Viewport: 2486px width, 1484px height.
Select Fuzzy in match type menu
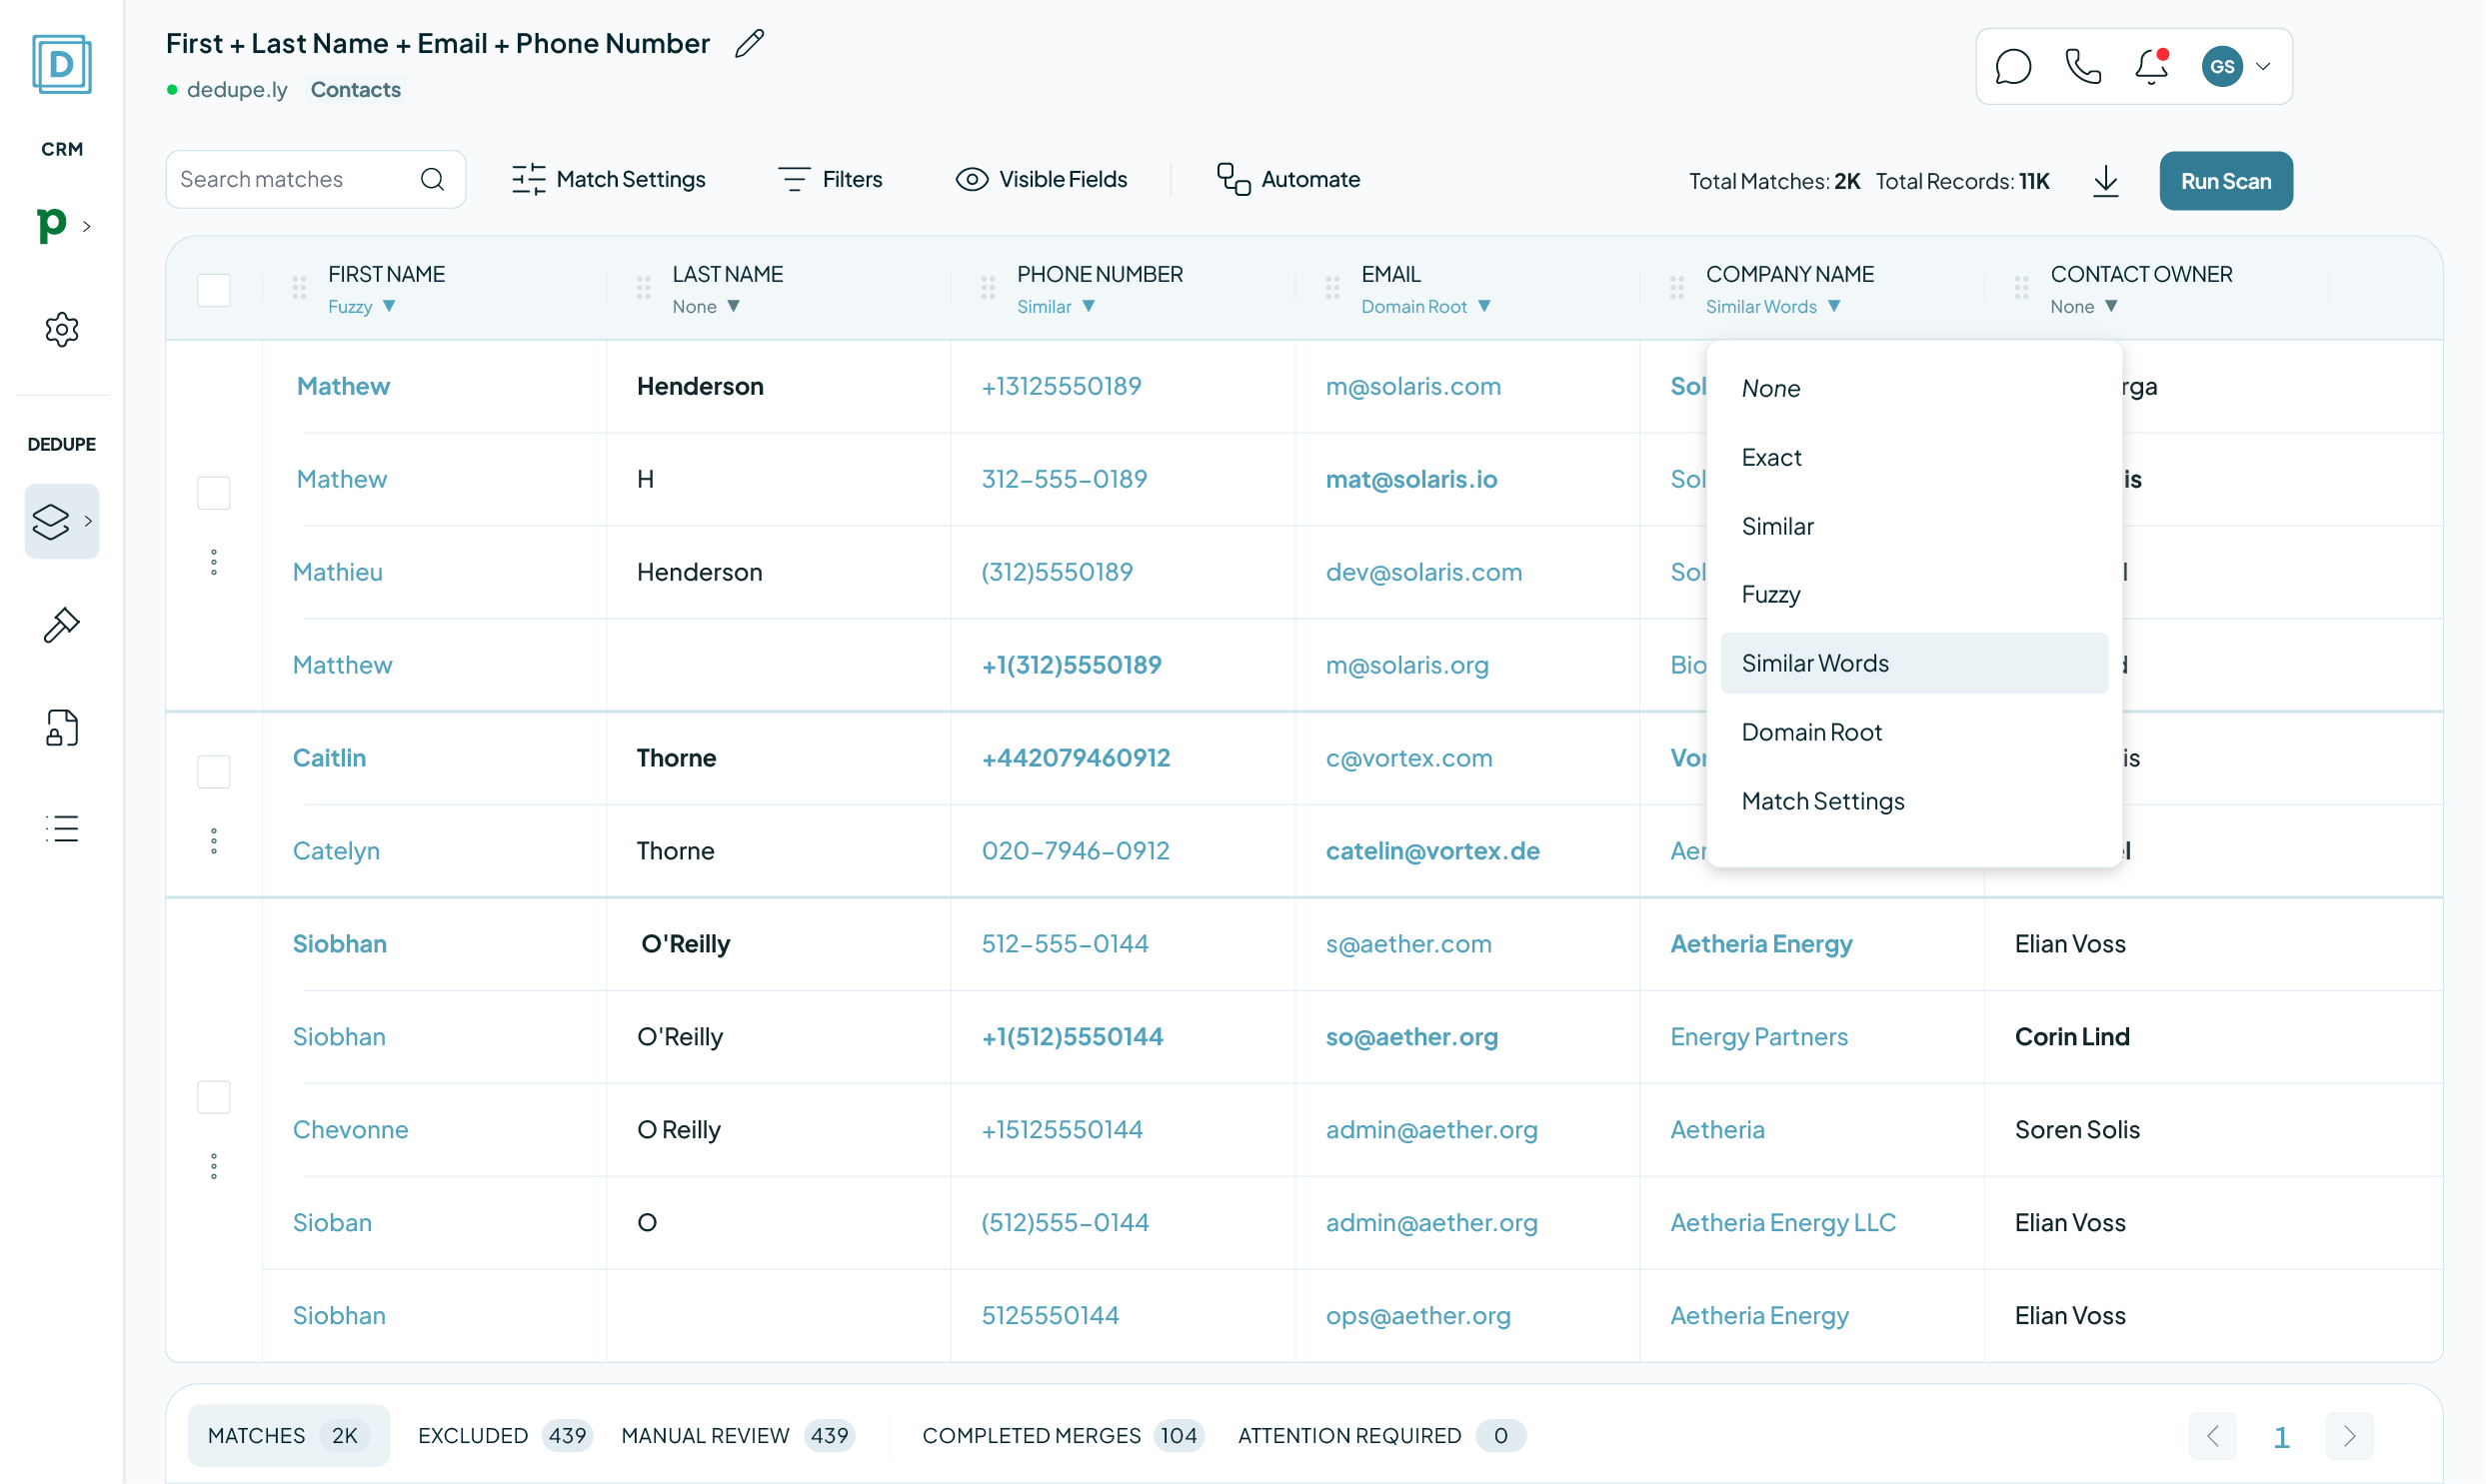click(x=1914, y=594)
